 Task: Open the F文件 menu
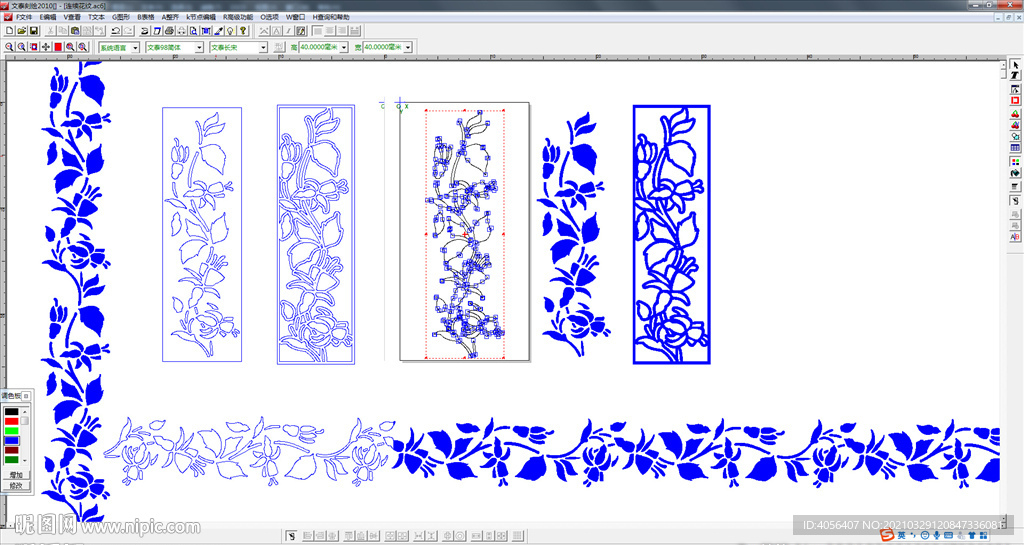[x=24, y=17]
